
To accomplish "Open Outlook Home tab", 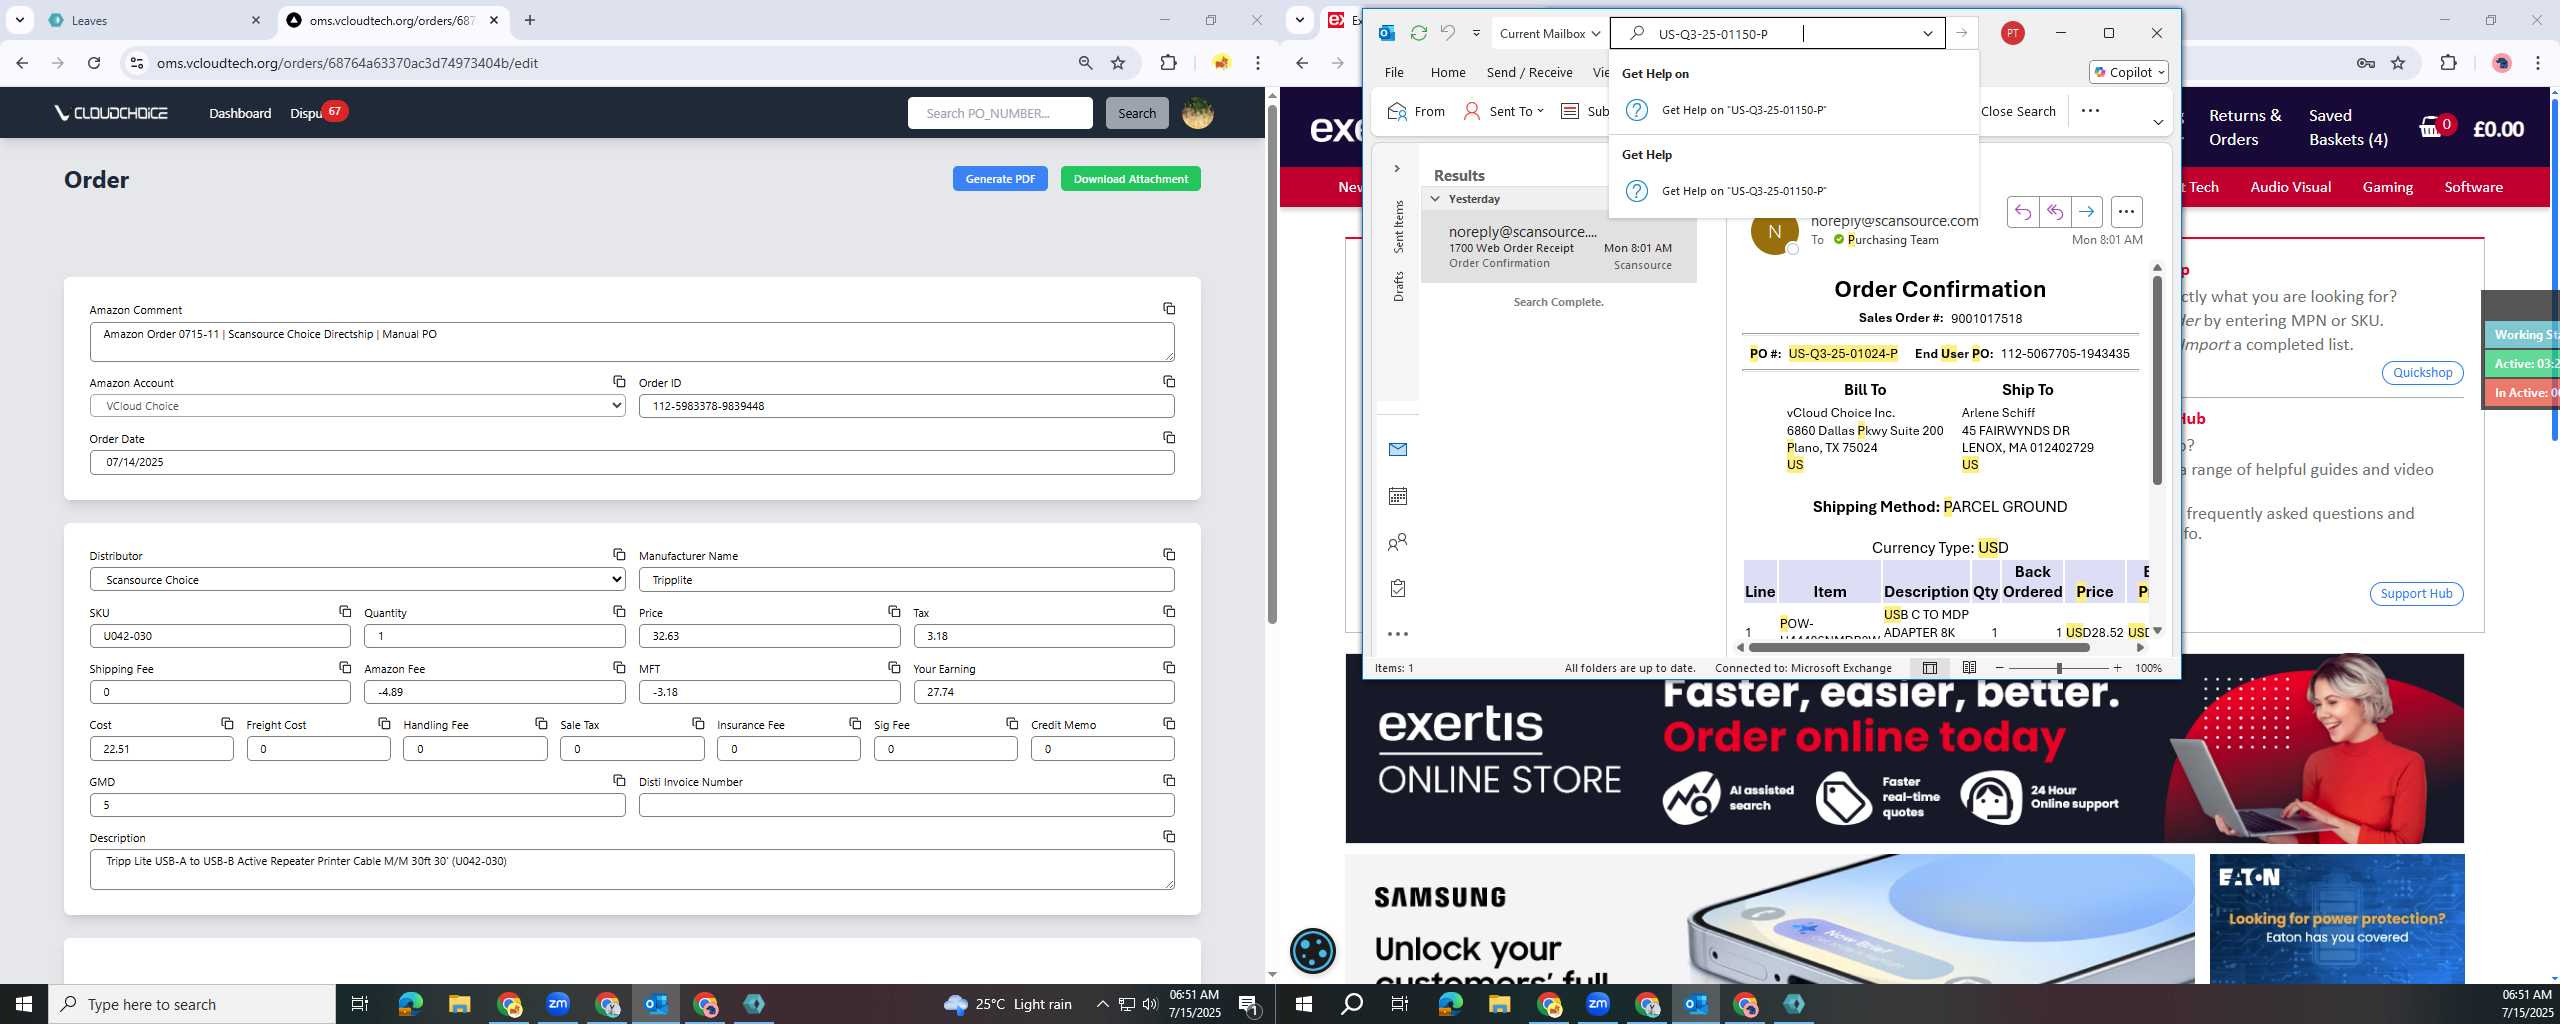I will pos(1448,72).
